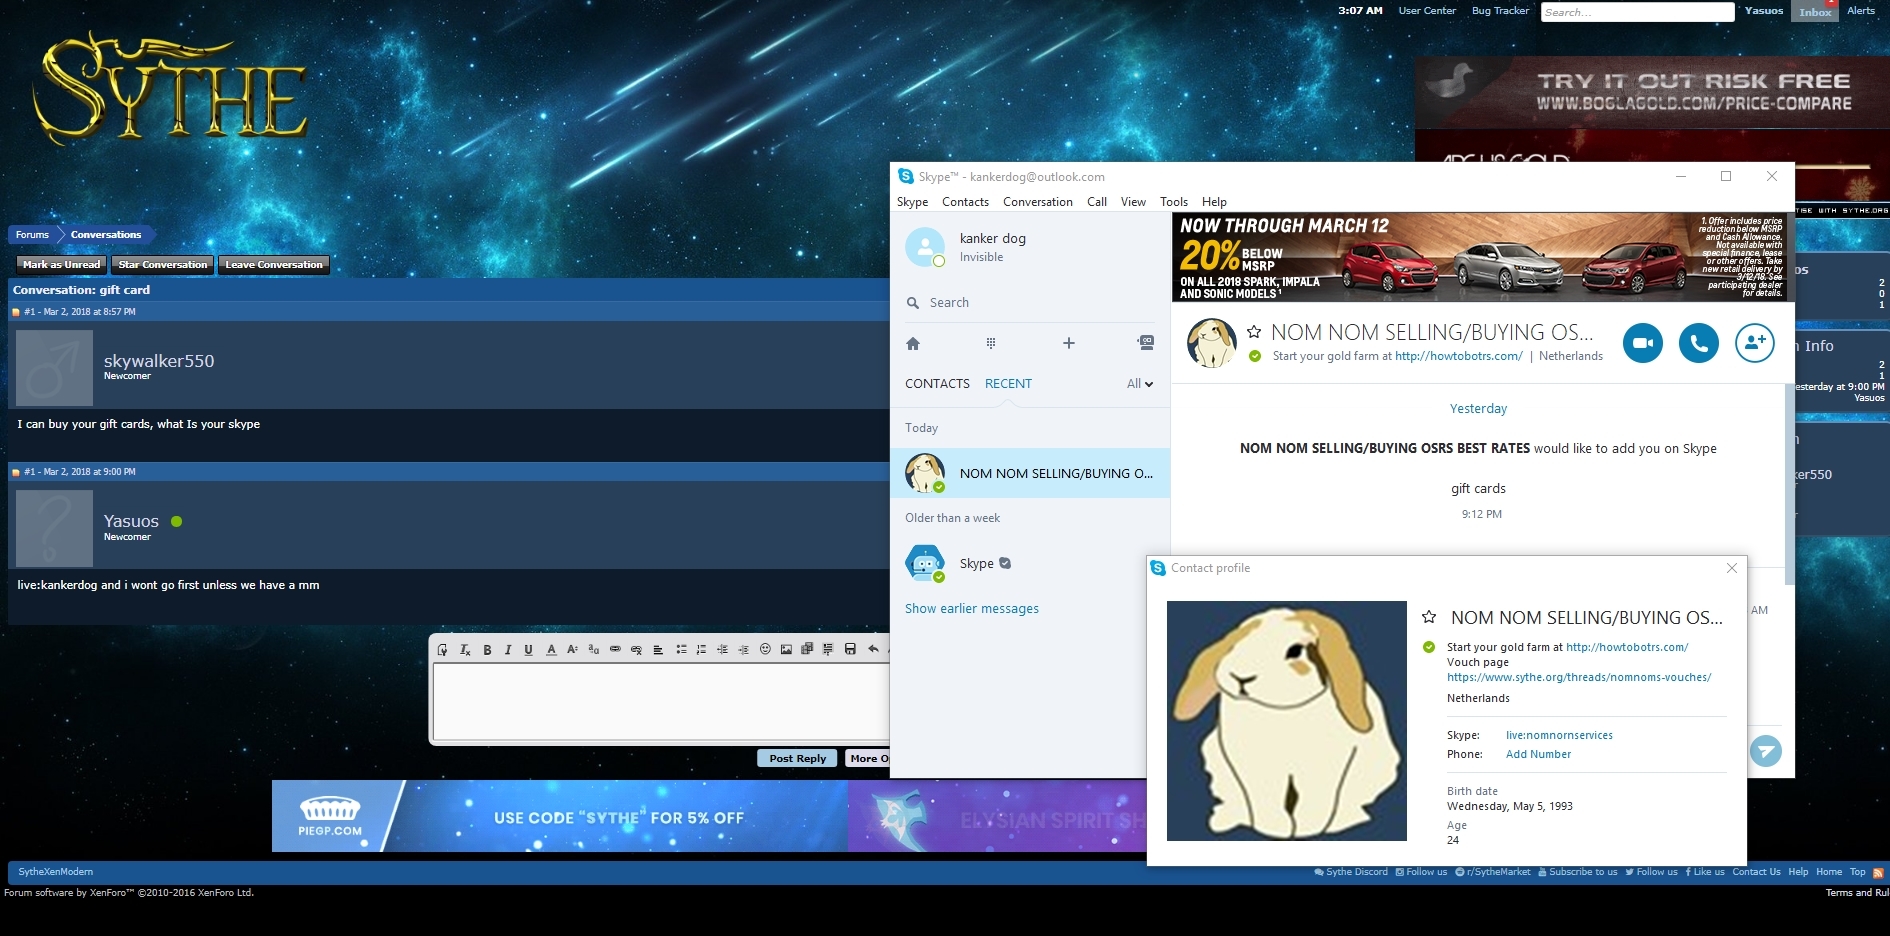
Task: Open Sythe Discord footer link
Action: pyautogui.click(x=1351, y=872)
